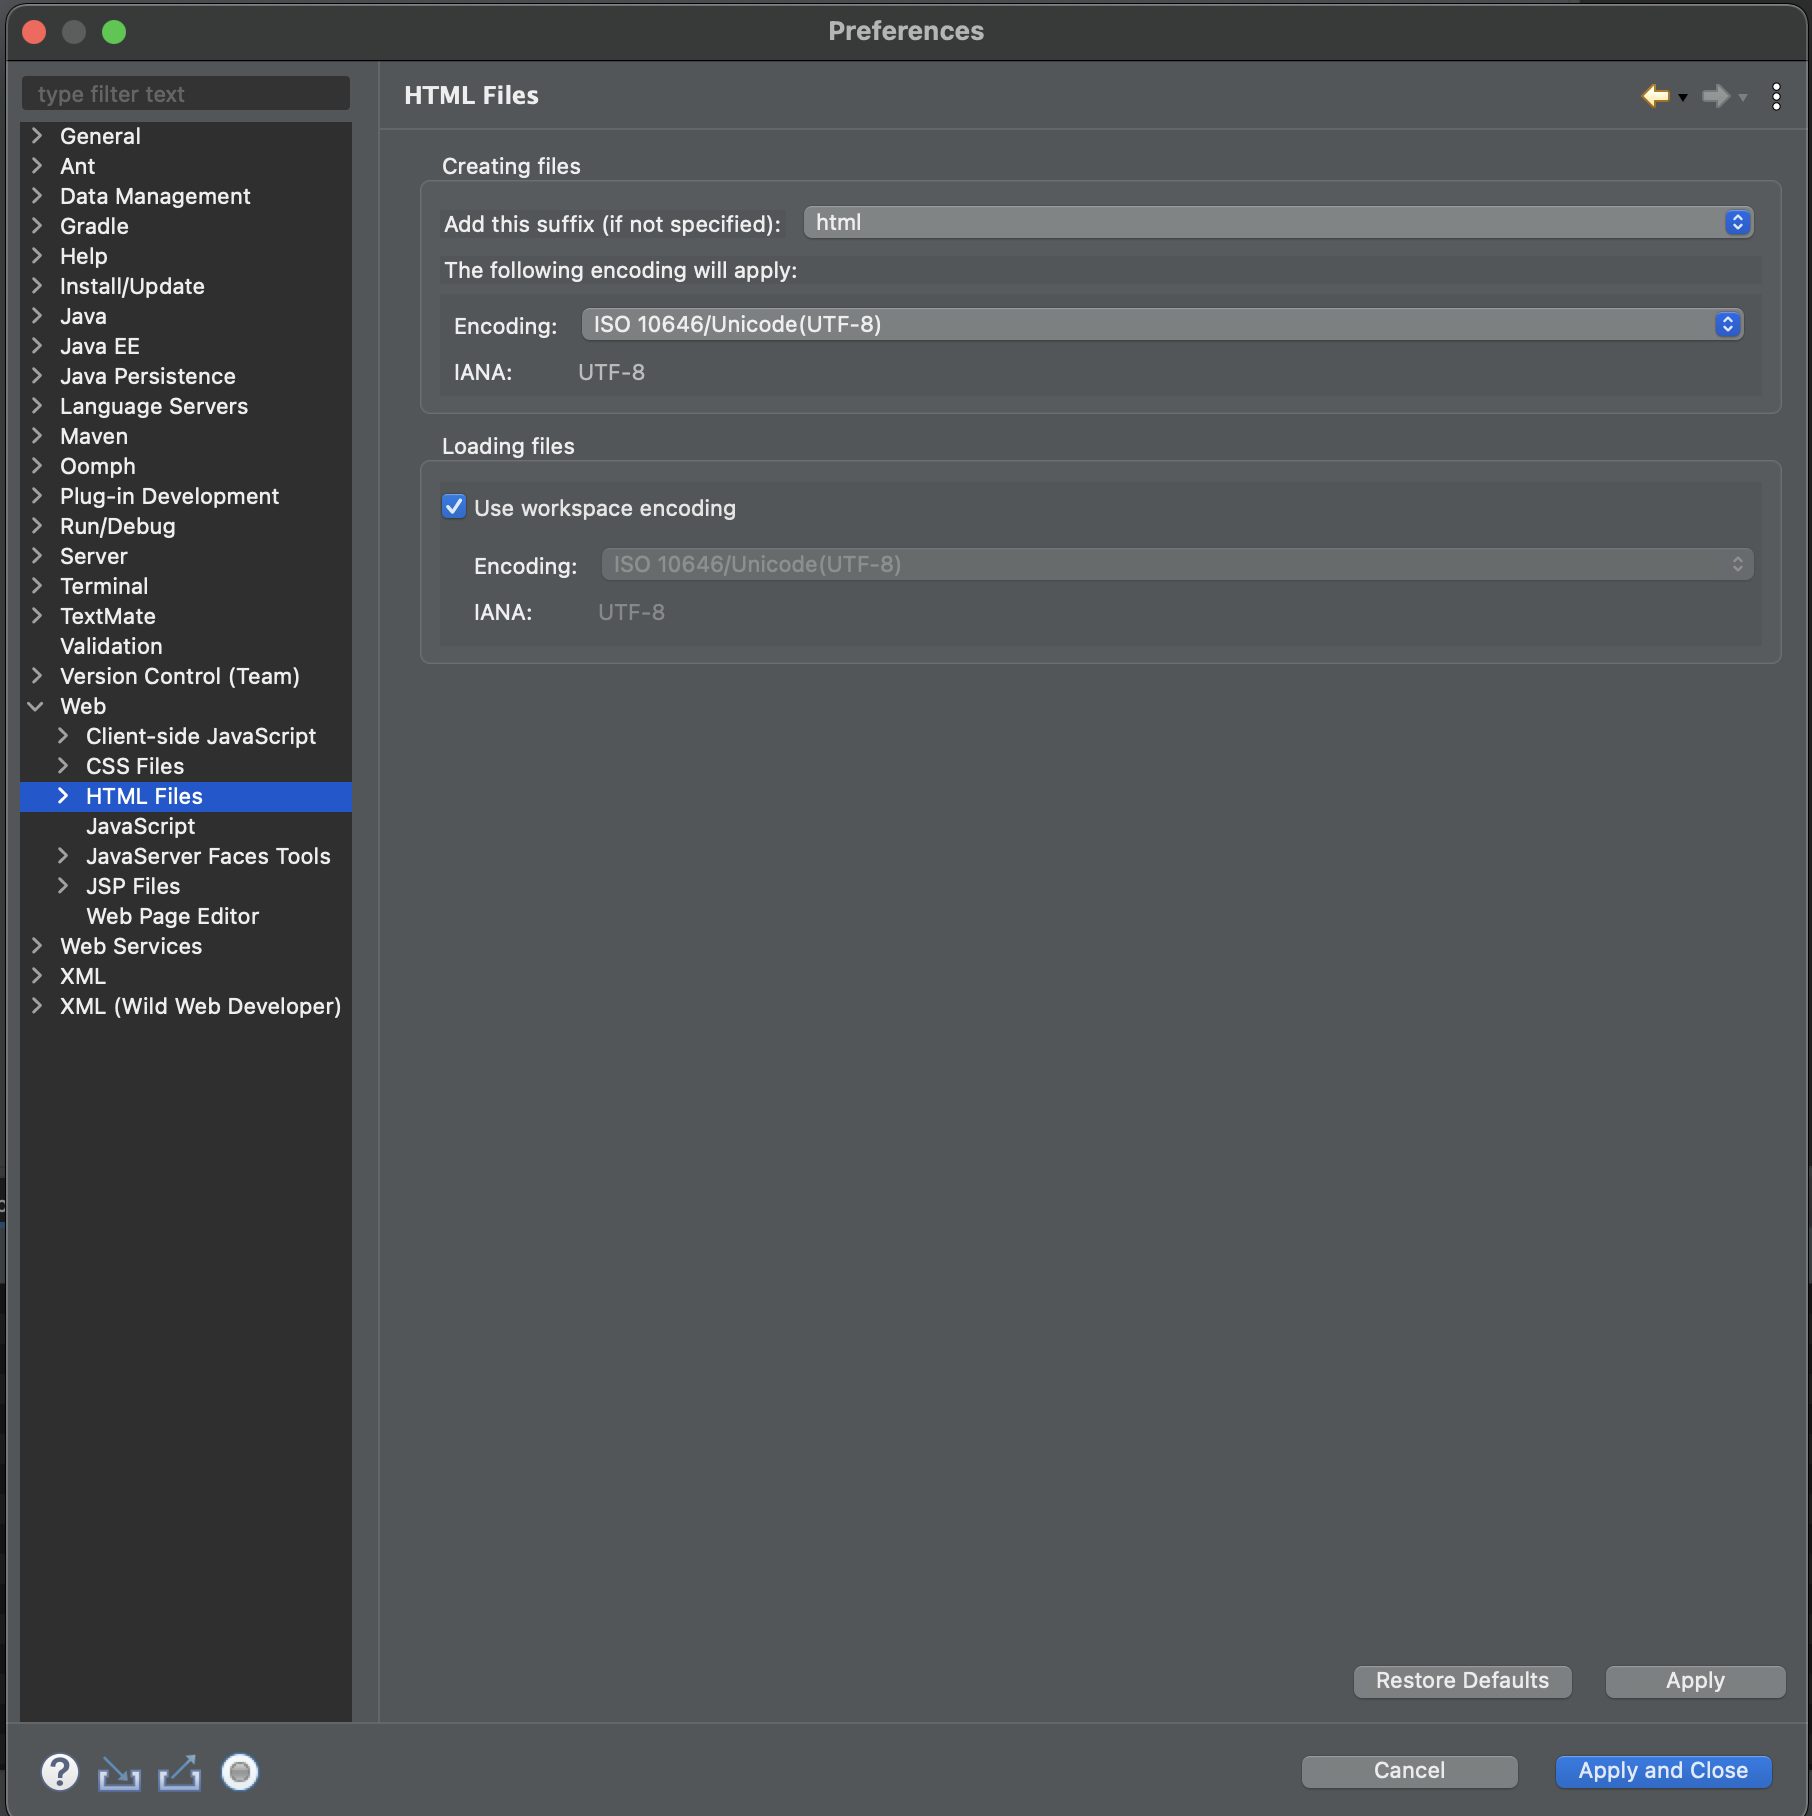Open the Validation page

pos(111,646)
